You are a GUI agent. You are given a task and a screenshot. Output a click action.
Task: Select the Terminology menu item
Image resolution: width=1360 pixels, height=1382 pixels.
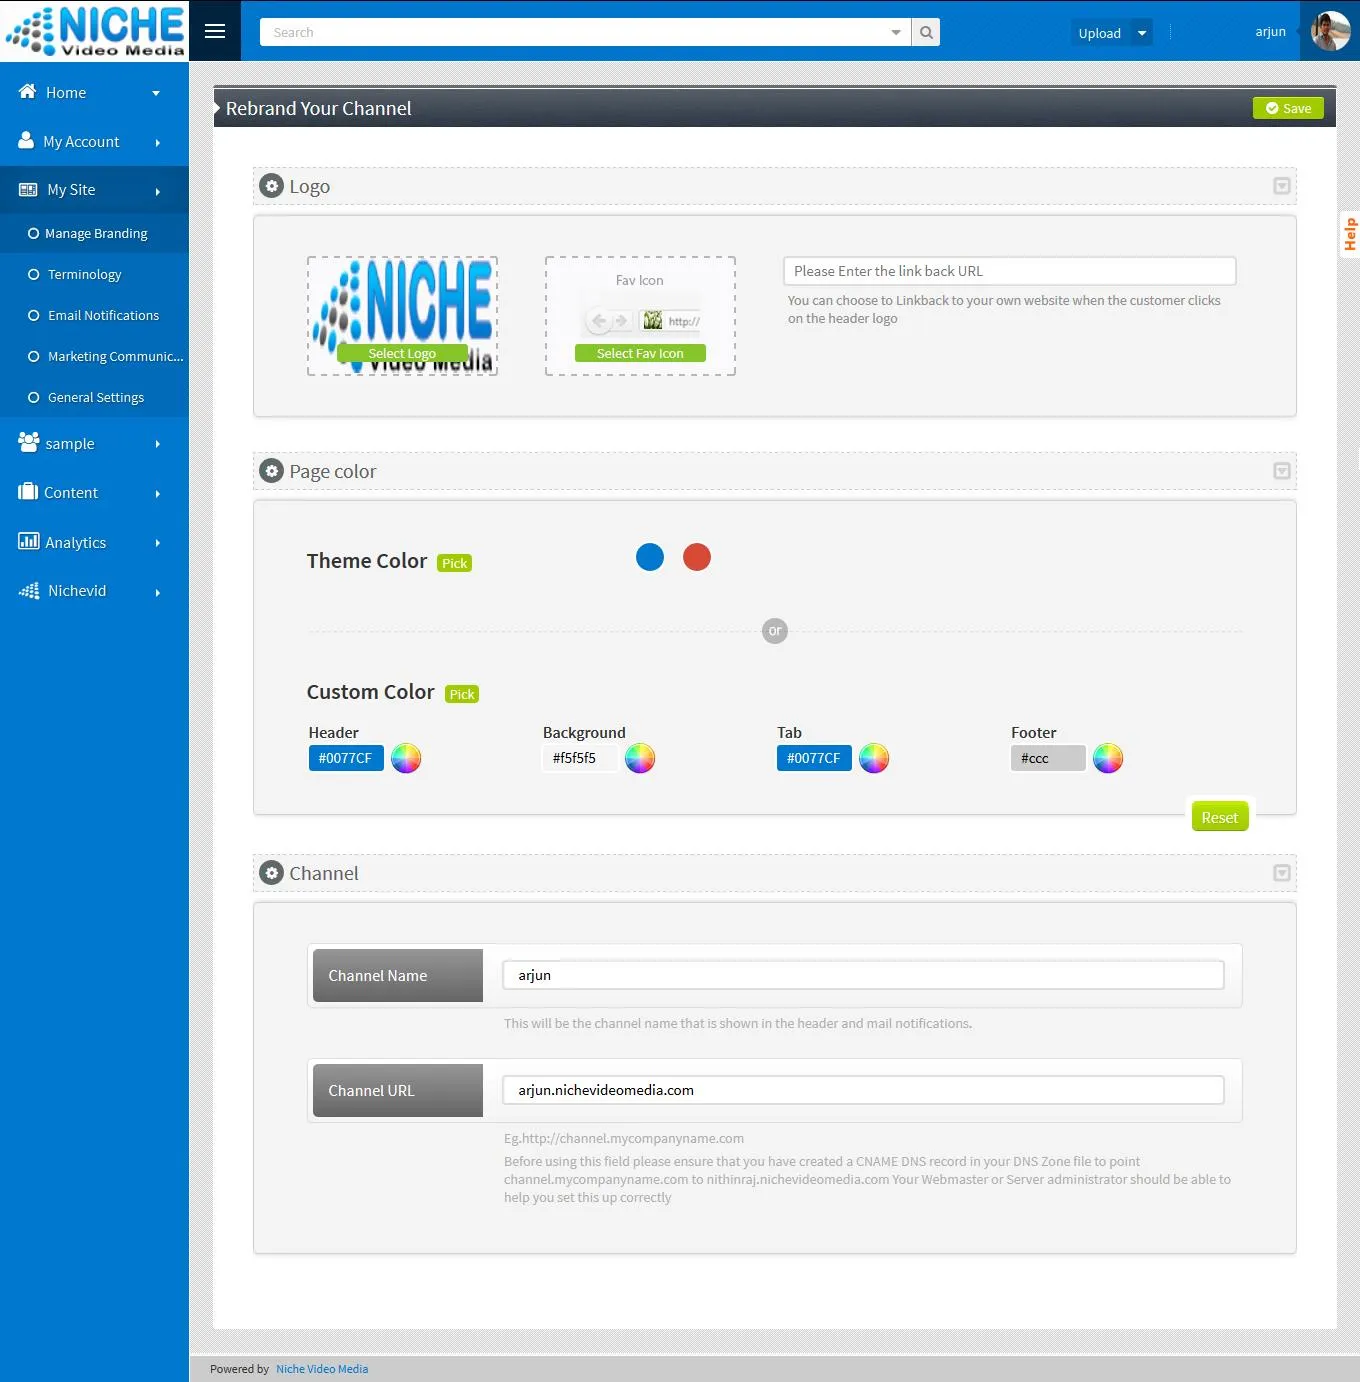84,274
